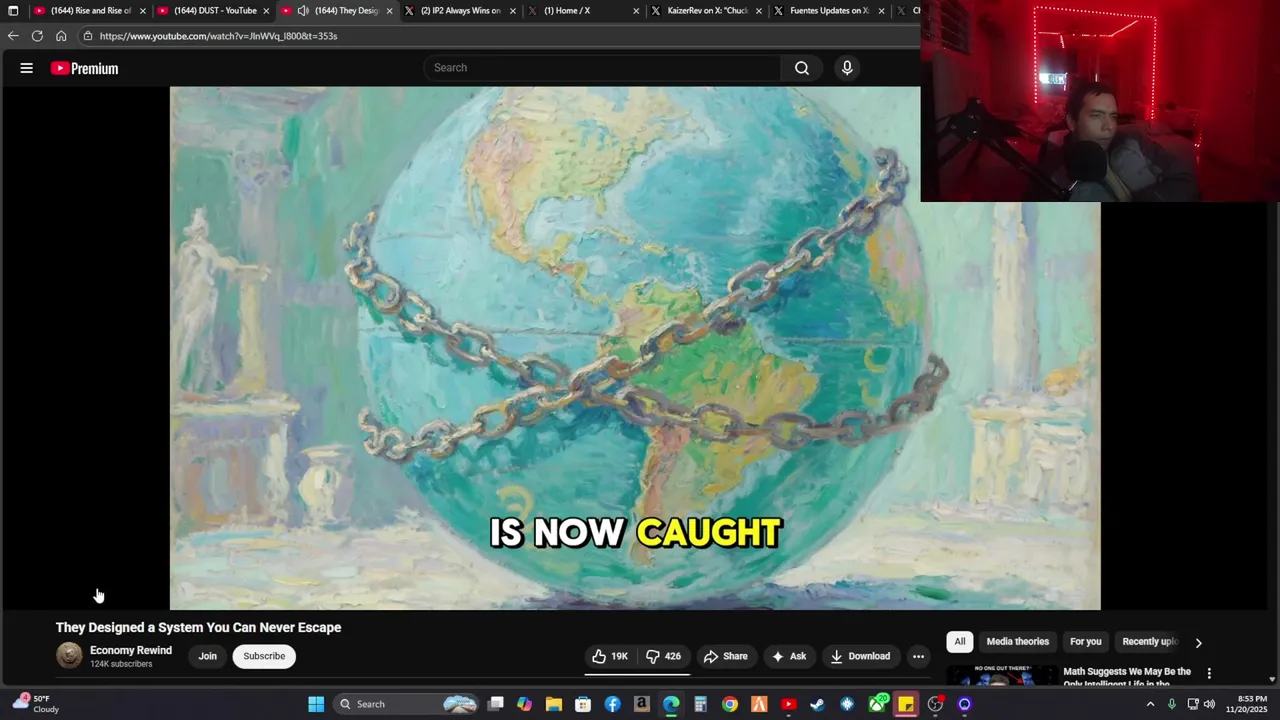The width and height of the screenshot is (1280, 720).
Task: Open Sticky Notes from taskbar
Action: 906,704
